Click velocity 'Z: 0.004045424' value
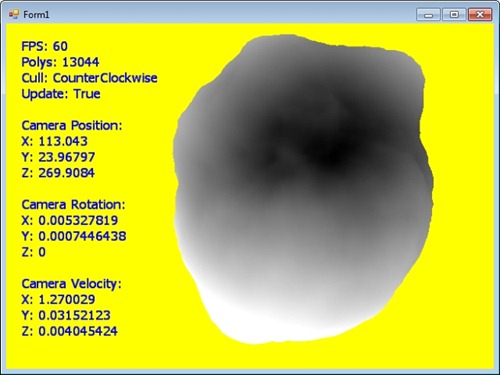The width and height of the screenshot is (500, 375). tap(69, 331)
